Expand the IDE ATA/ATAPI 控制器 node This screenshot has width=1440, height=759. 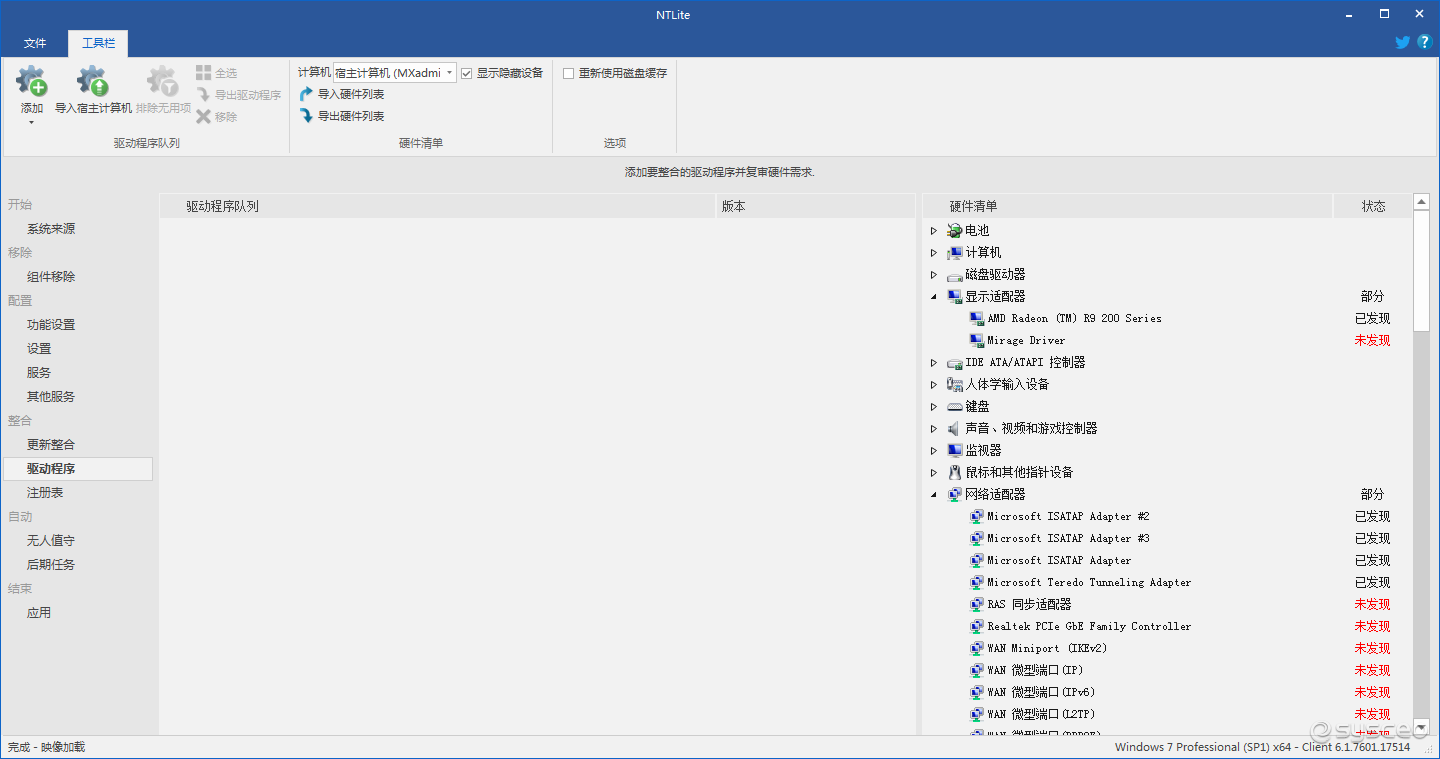934,363
